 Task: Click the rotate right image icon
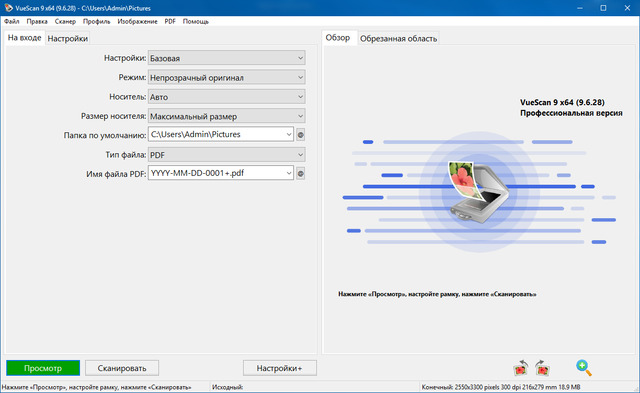click(x=542, y=368)
